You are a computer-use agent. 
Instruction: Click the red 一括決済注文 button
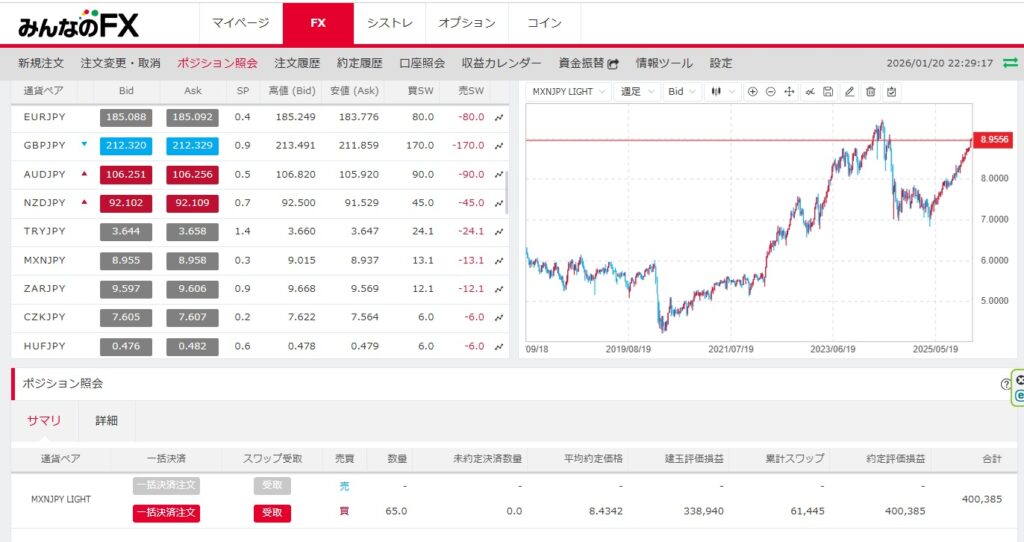pyautogui.click(x=166, y=512)
